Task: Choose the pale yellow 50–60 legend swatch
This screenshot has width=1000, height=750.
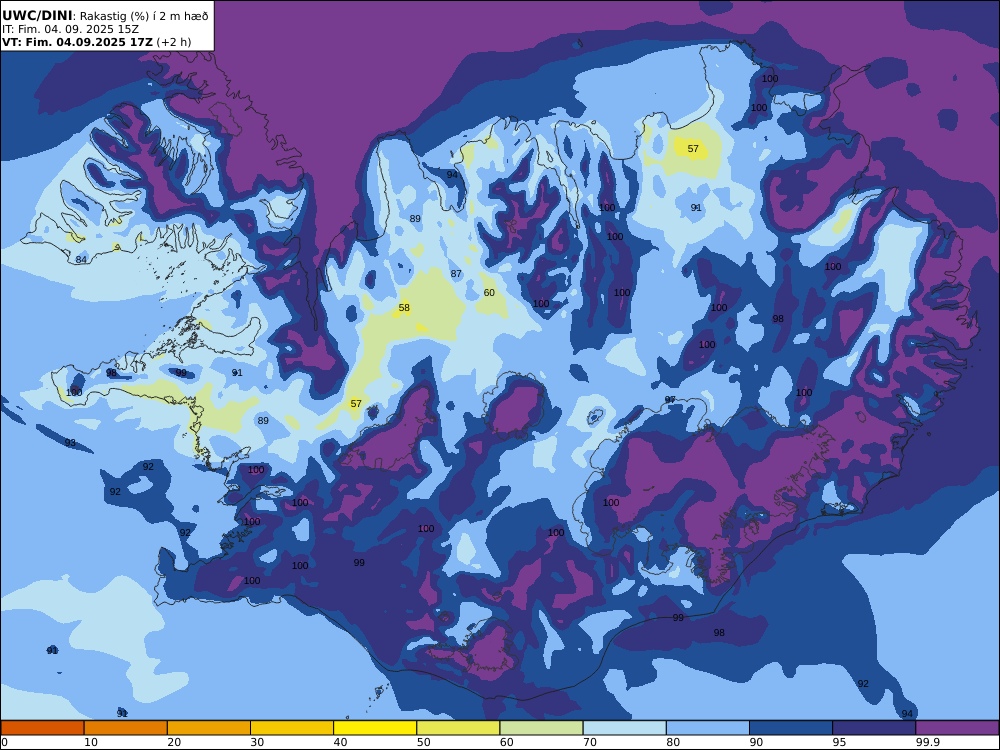Action: pos(458,728)
